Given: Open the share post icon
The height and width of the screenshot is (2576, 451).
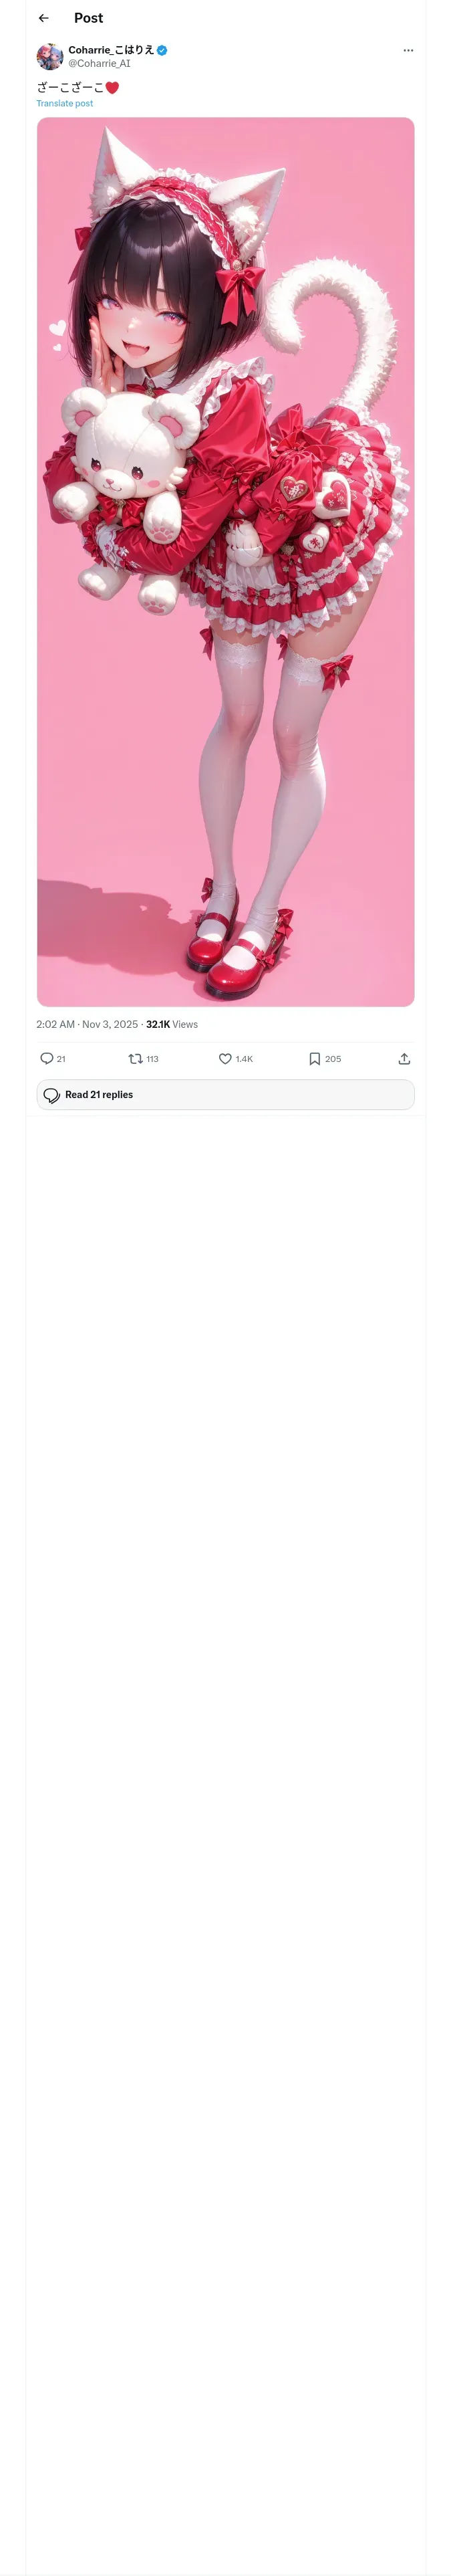Looking at the screenshot, I should 404,1058.
